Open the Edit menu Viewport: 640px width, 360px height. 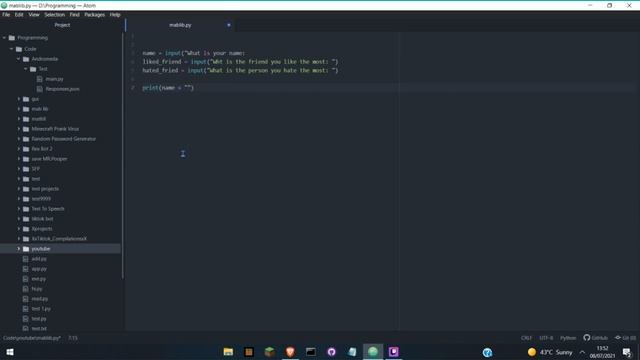point(19,15)
